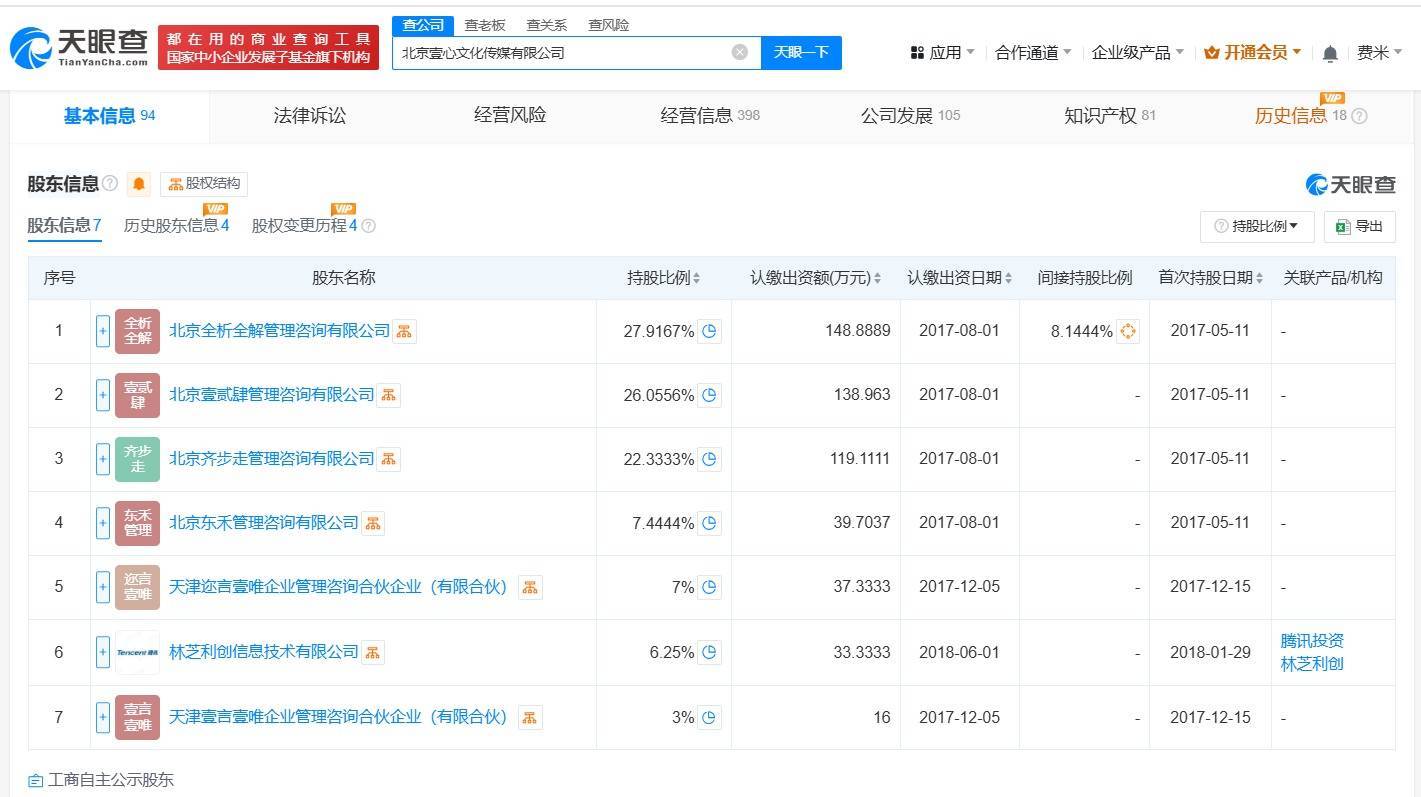The width and height of the screenshot is (1421, 797).
Task: Expand row 6 林芝利创 with plus button
Action: (103, 652)
